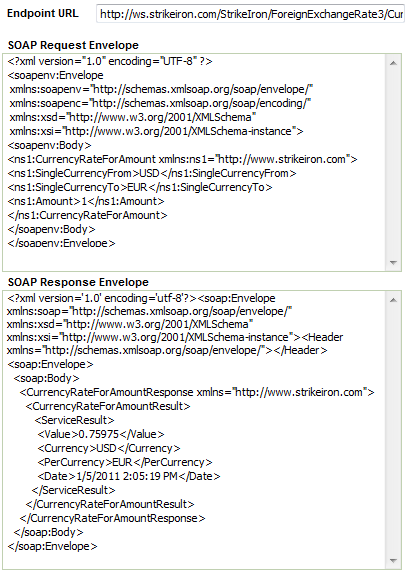Click the Currency USD line in response
Image resolution: width=411 pixels, height=577 pixels.
109,448
